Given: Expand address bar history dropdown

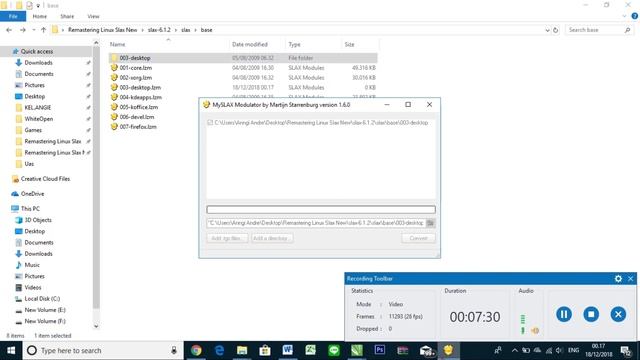Looking at the screenshot, I should pos(547,30).
